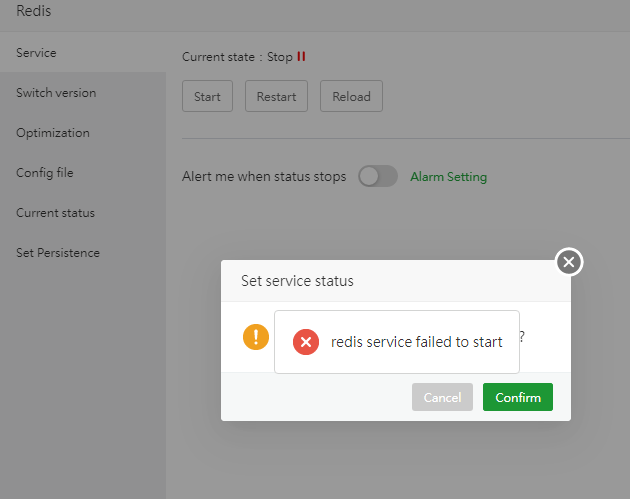Image resolution: width=630 pixels, height=499 pixels.
Task: Click the Set service status dialog title
Action: coord(297,281)
